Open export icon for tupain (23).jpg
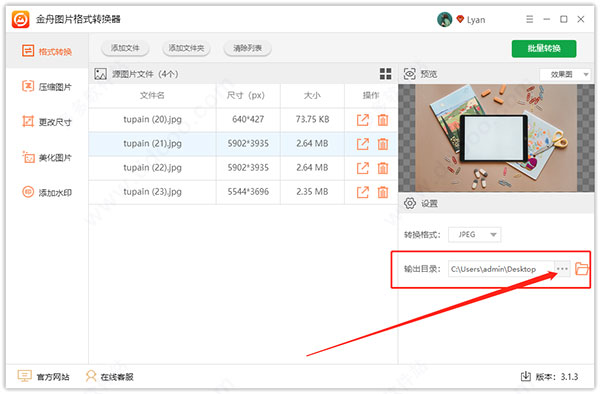600x394 pixels. [362, 192]
